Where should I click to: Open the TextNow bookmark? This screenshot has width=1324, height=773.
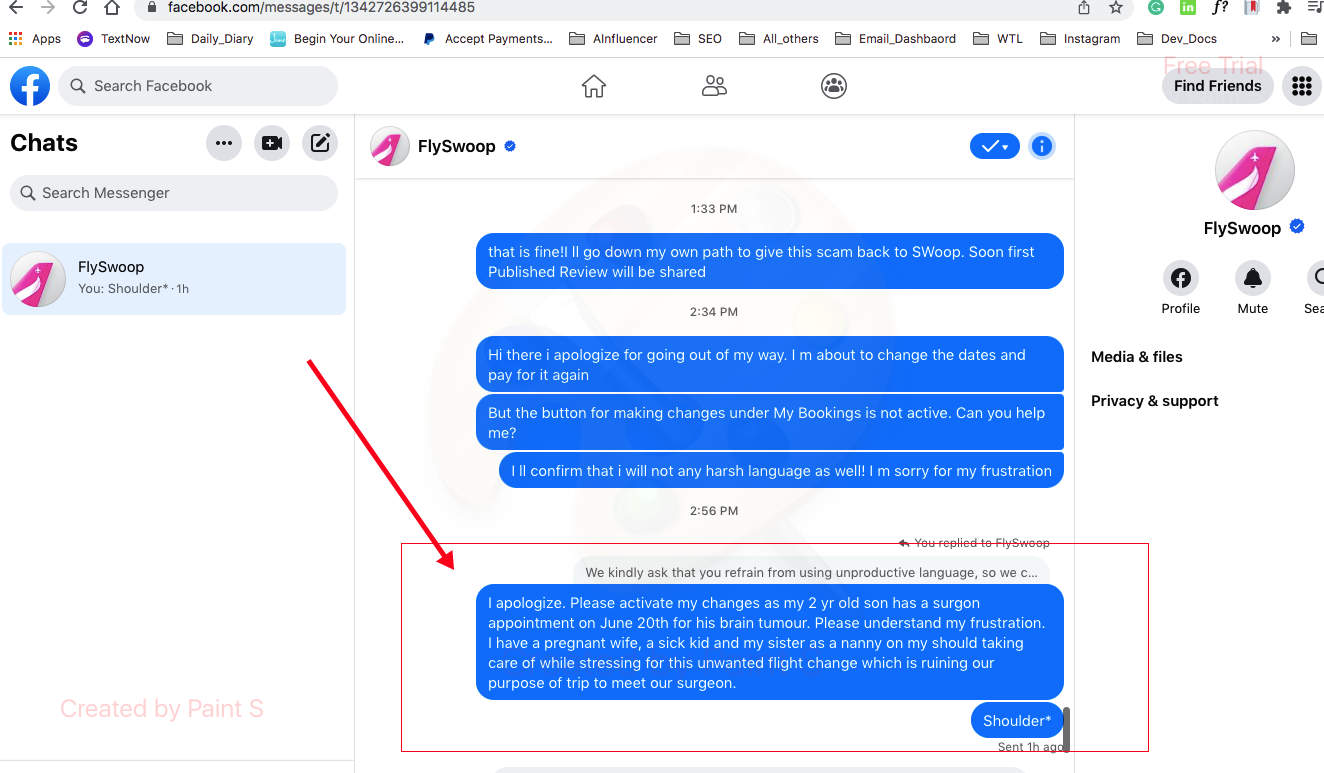pyautogui.click(x=114, y=39)
